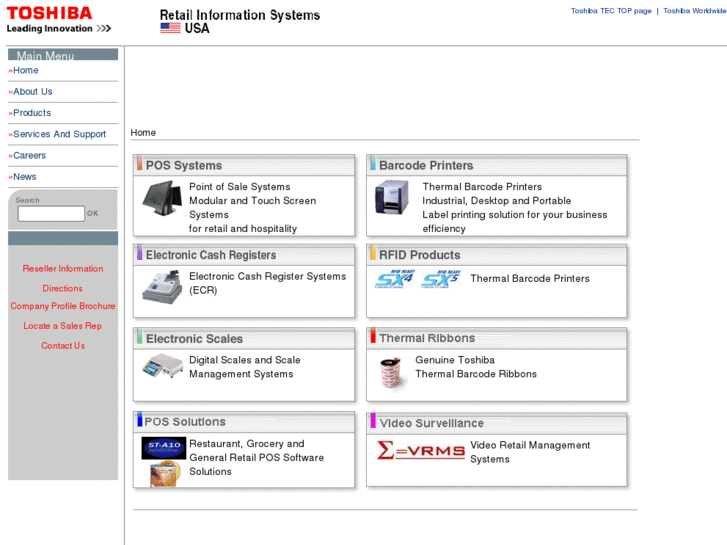Open the Video Surveillance category heading

tap(432, 423)
